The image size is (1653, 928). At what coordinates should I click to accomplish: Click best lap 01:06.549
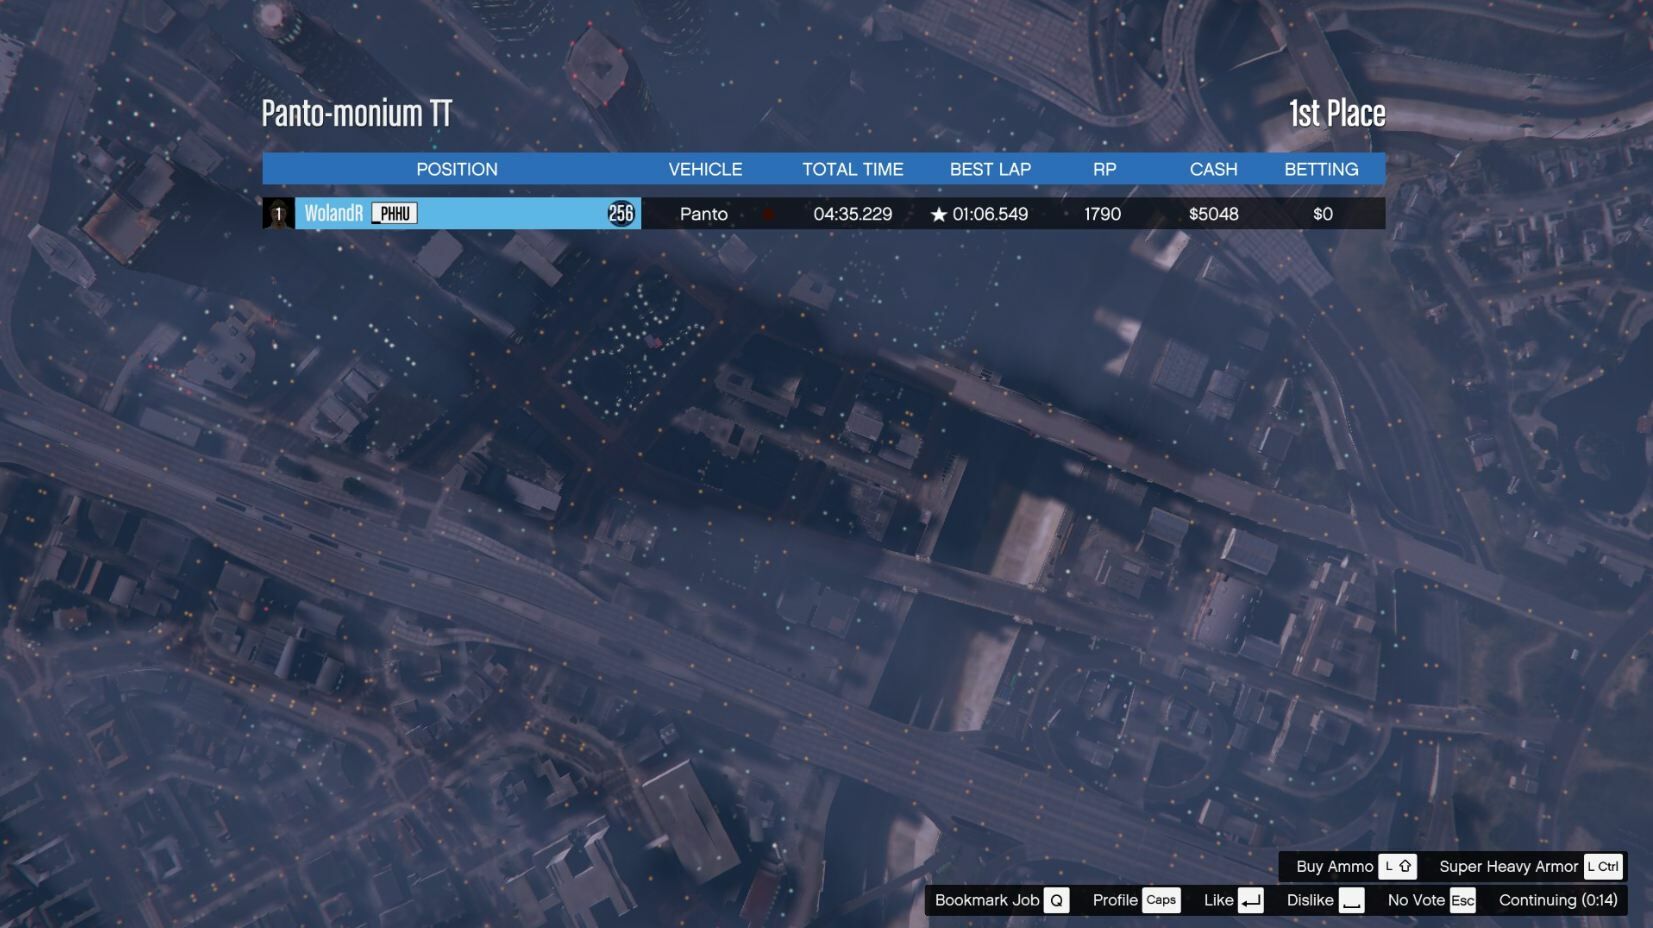(990, 214)
